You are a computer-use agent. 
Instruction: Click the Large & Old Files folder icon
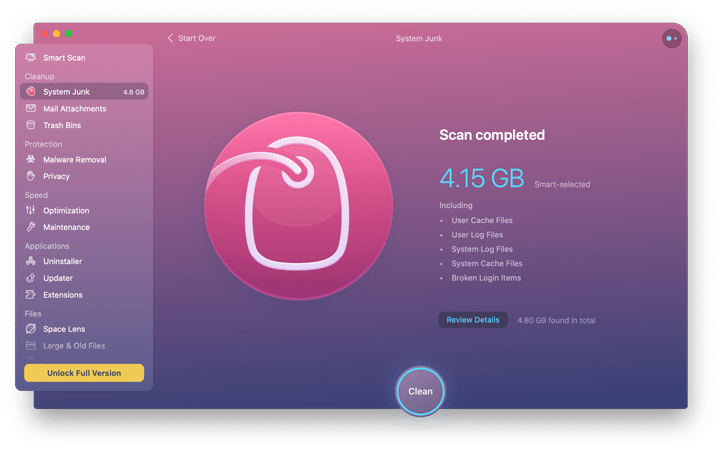pos(31,345)
